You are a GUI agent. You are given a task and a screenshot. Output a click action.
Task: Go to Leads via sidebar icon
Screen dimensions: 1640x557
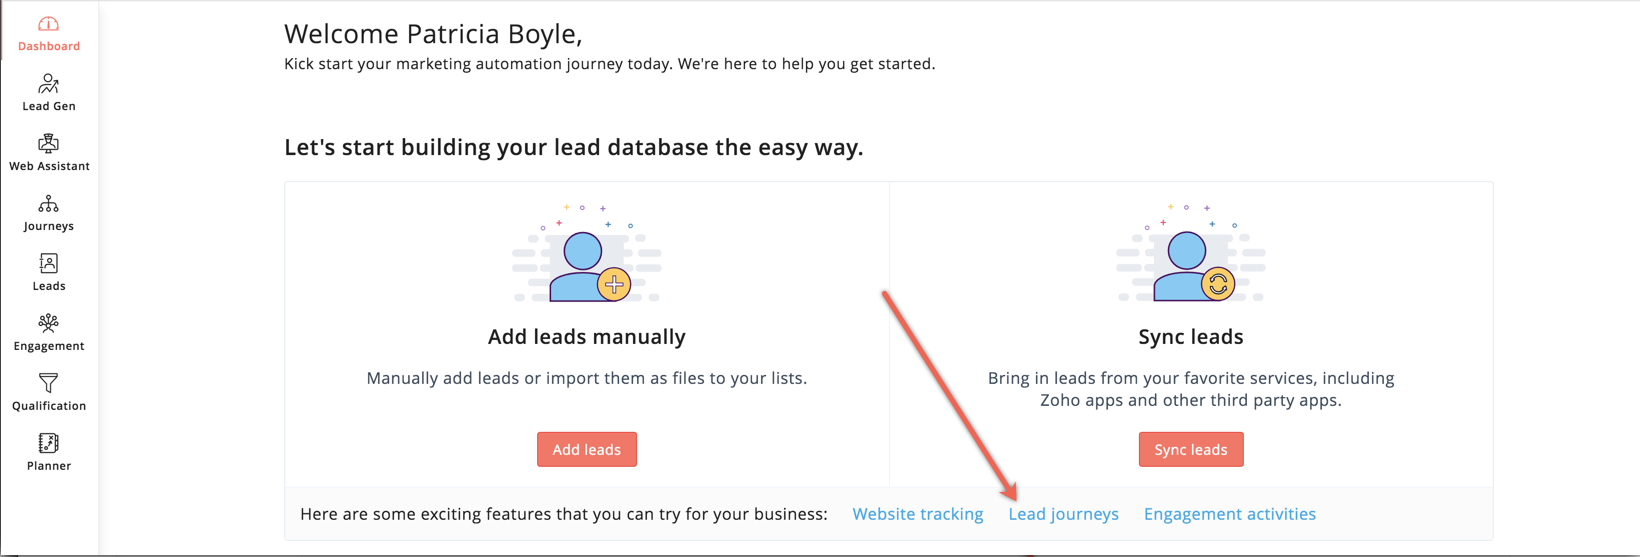(x=48, y=264)
